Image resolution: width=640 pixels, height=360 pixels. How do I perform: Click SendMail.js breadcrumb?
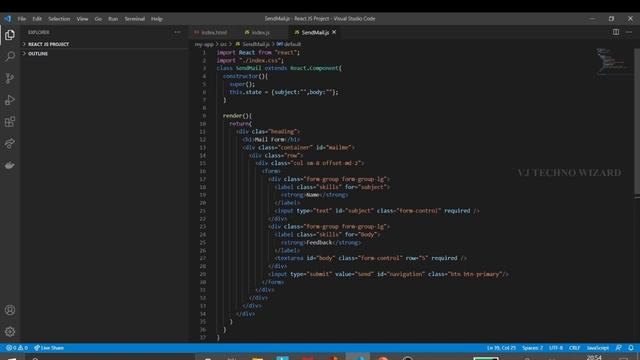(256, 44)
